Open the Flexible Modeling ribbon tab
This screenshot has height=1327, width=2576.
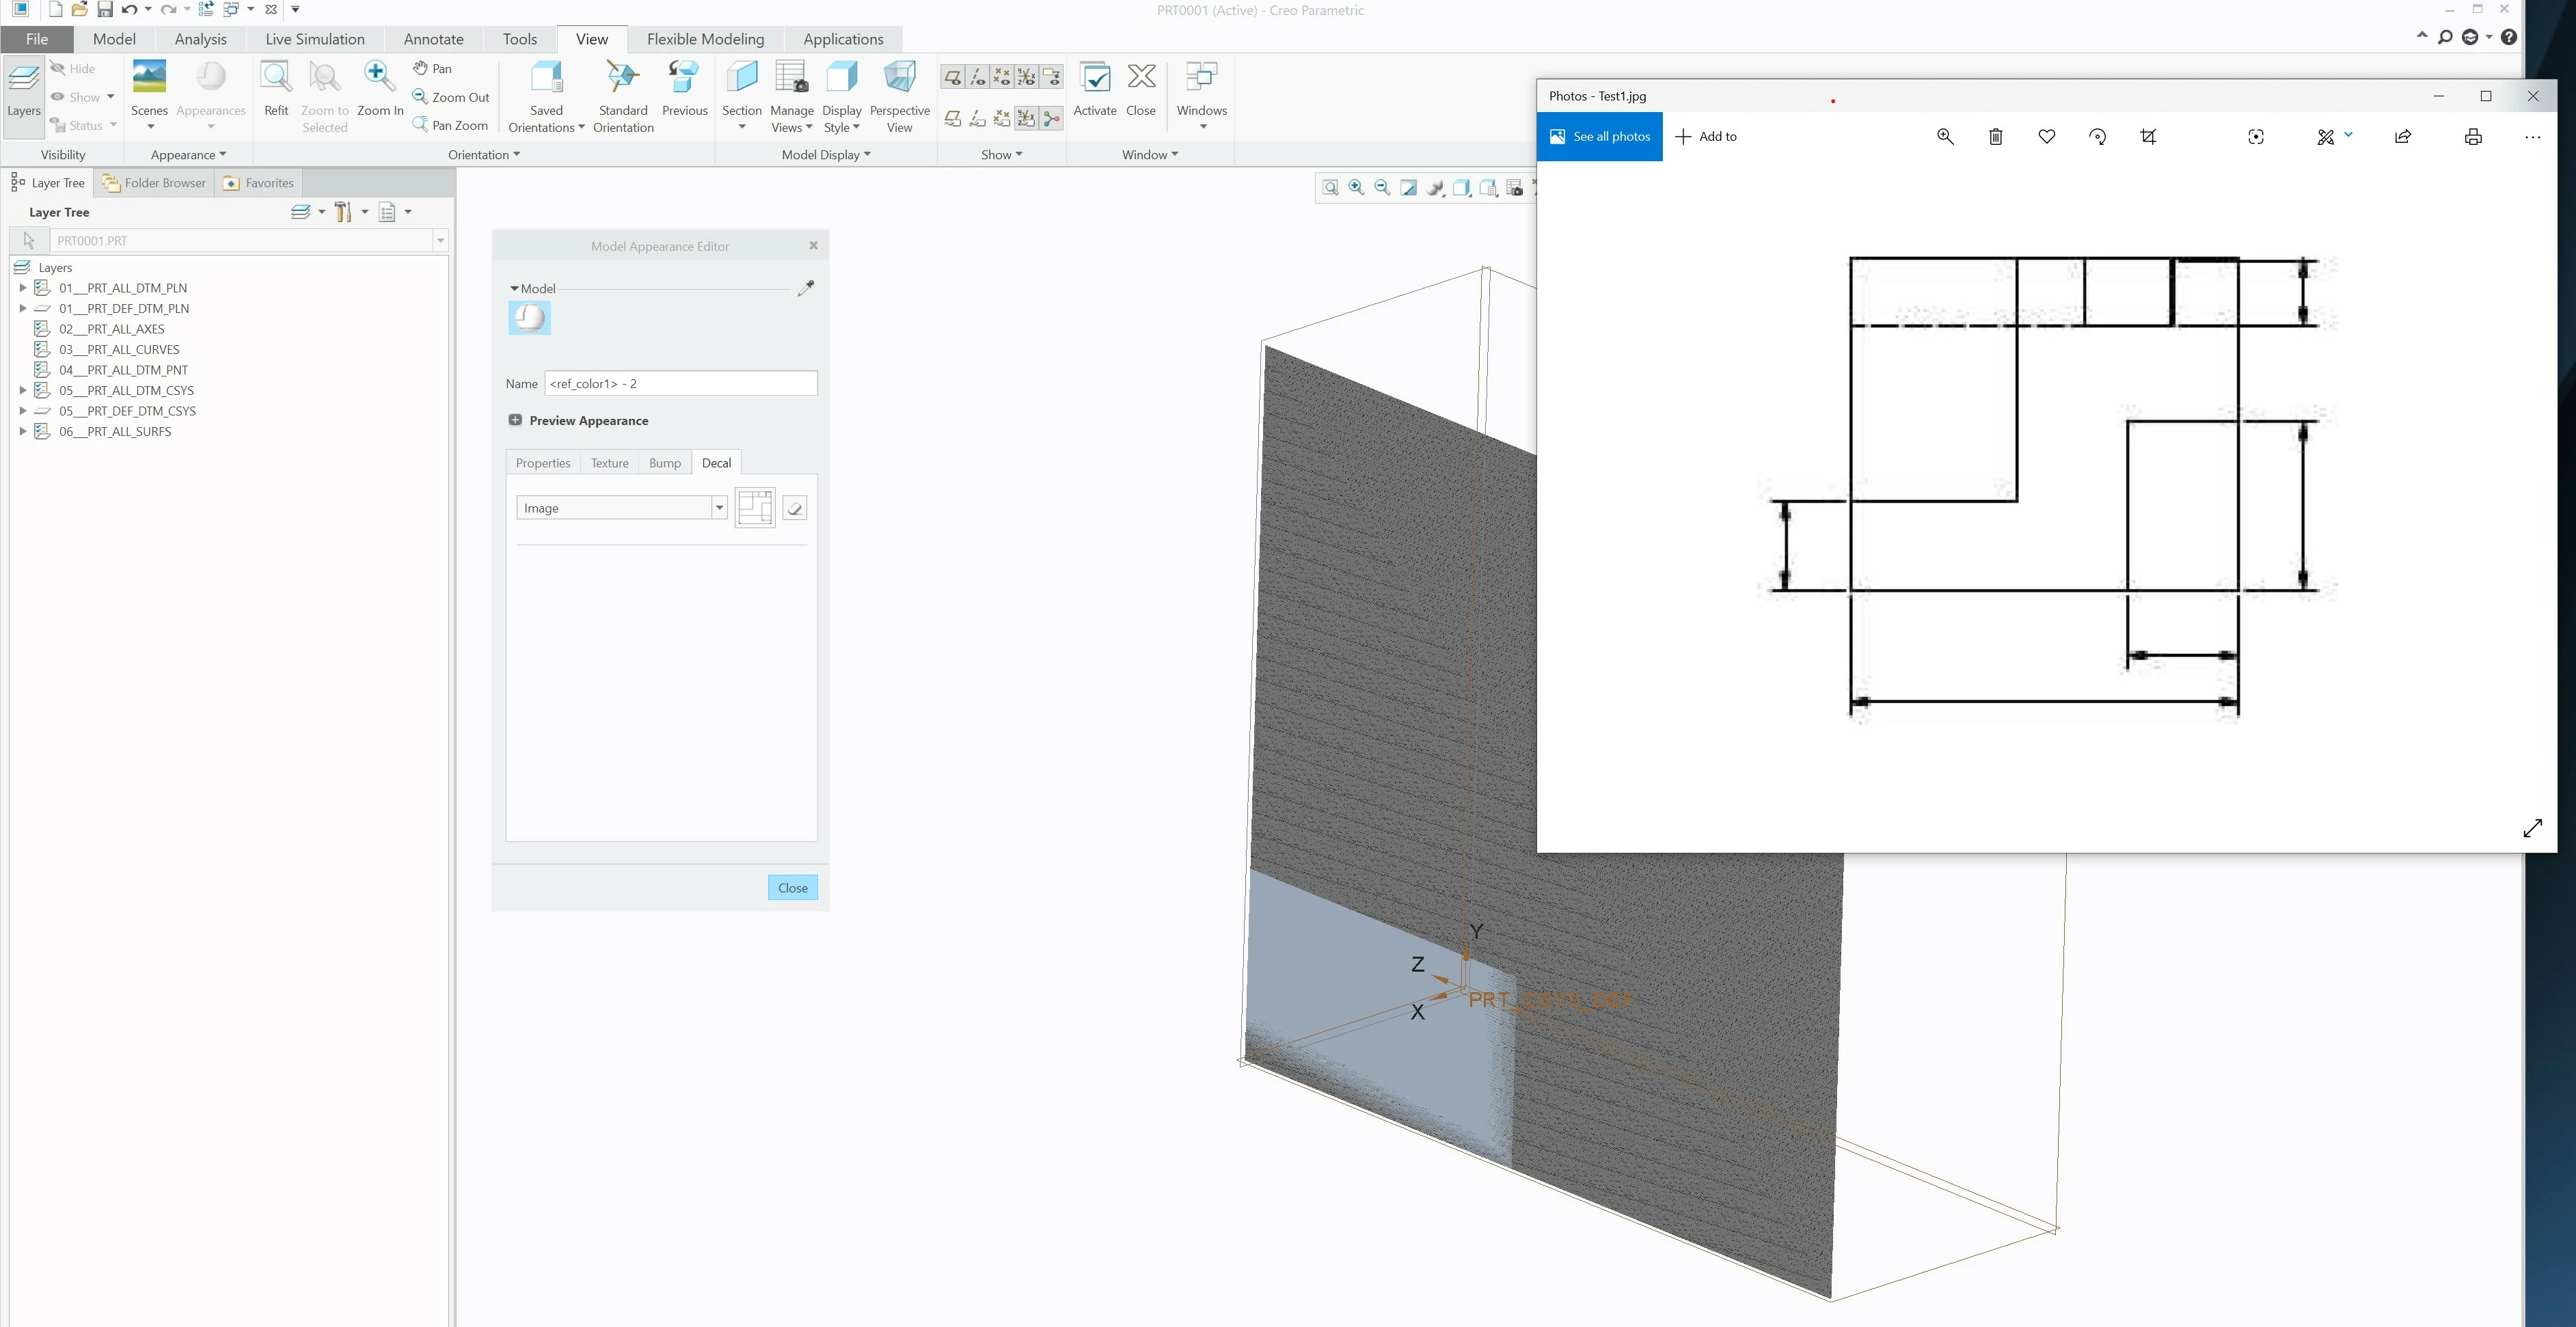point(705,39)
